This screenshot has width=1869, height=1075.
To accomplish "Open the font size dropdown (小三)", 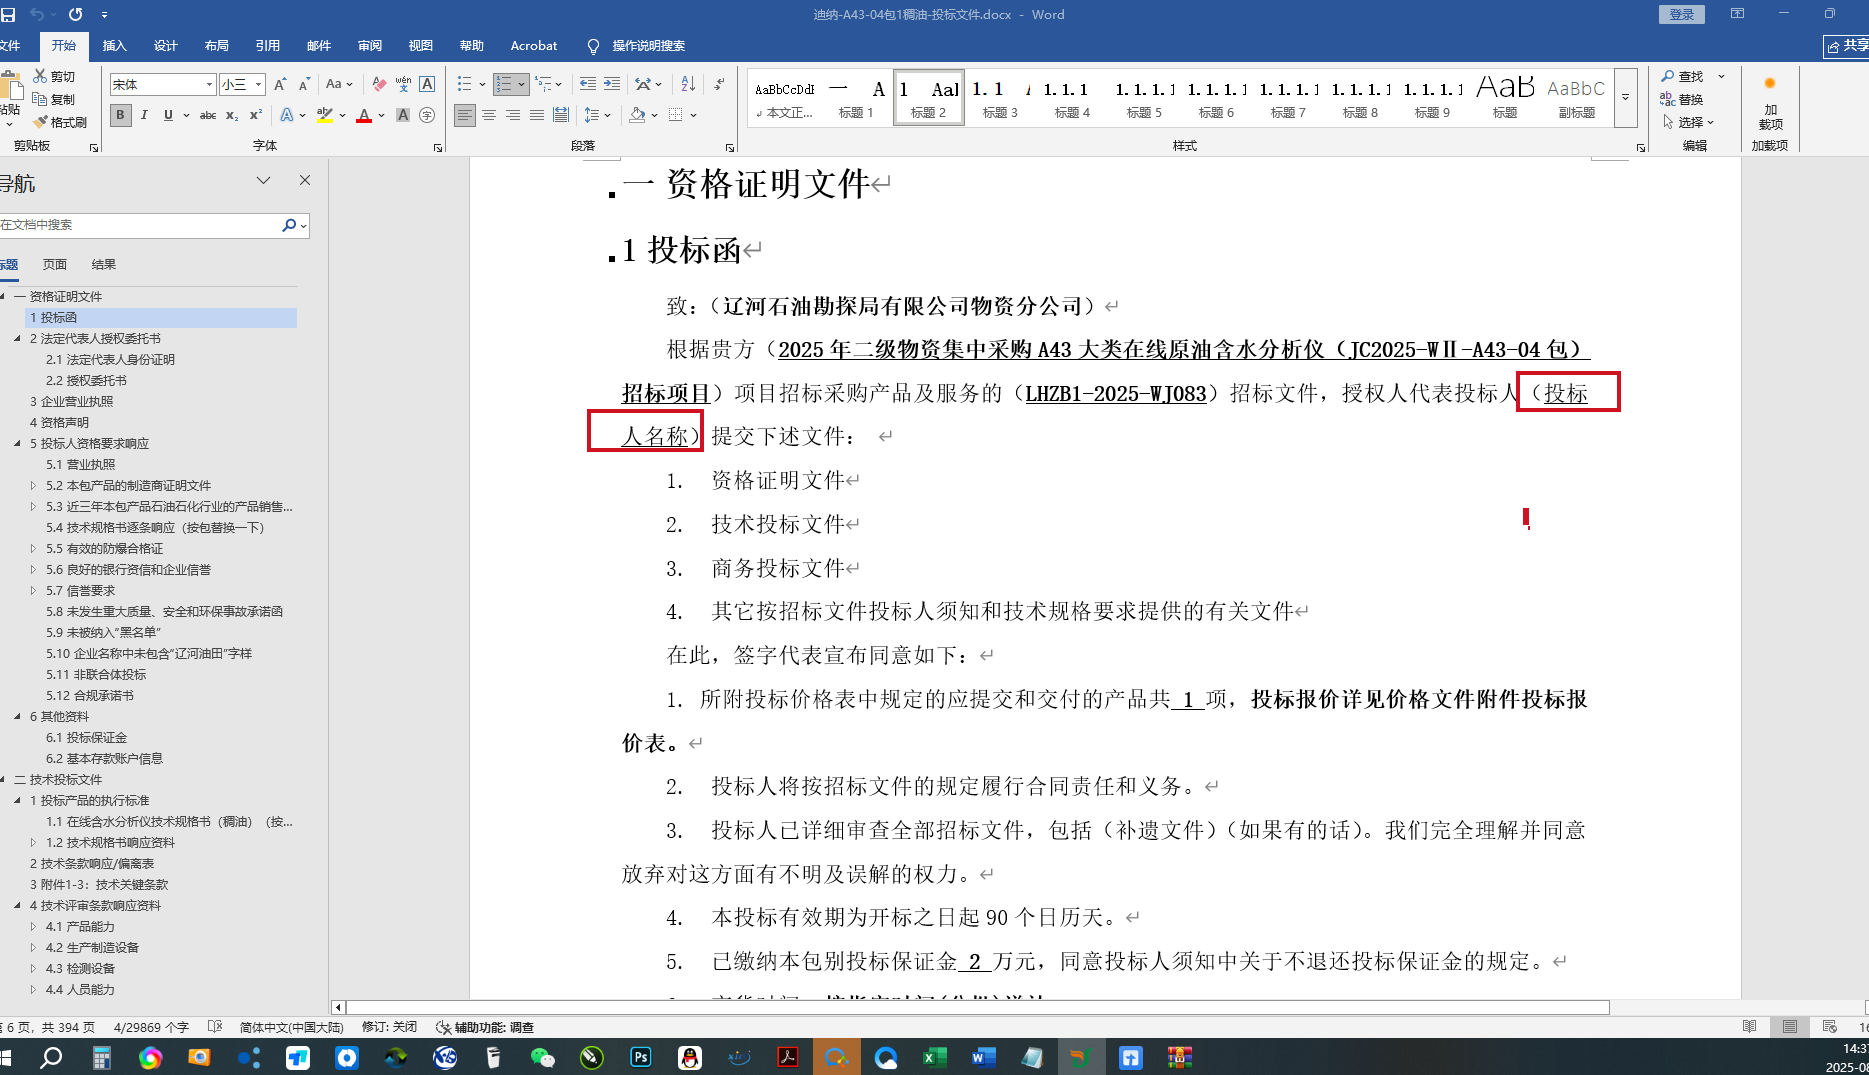I will coord(258,85).
